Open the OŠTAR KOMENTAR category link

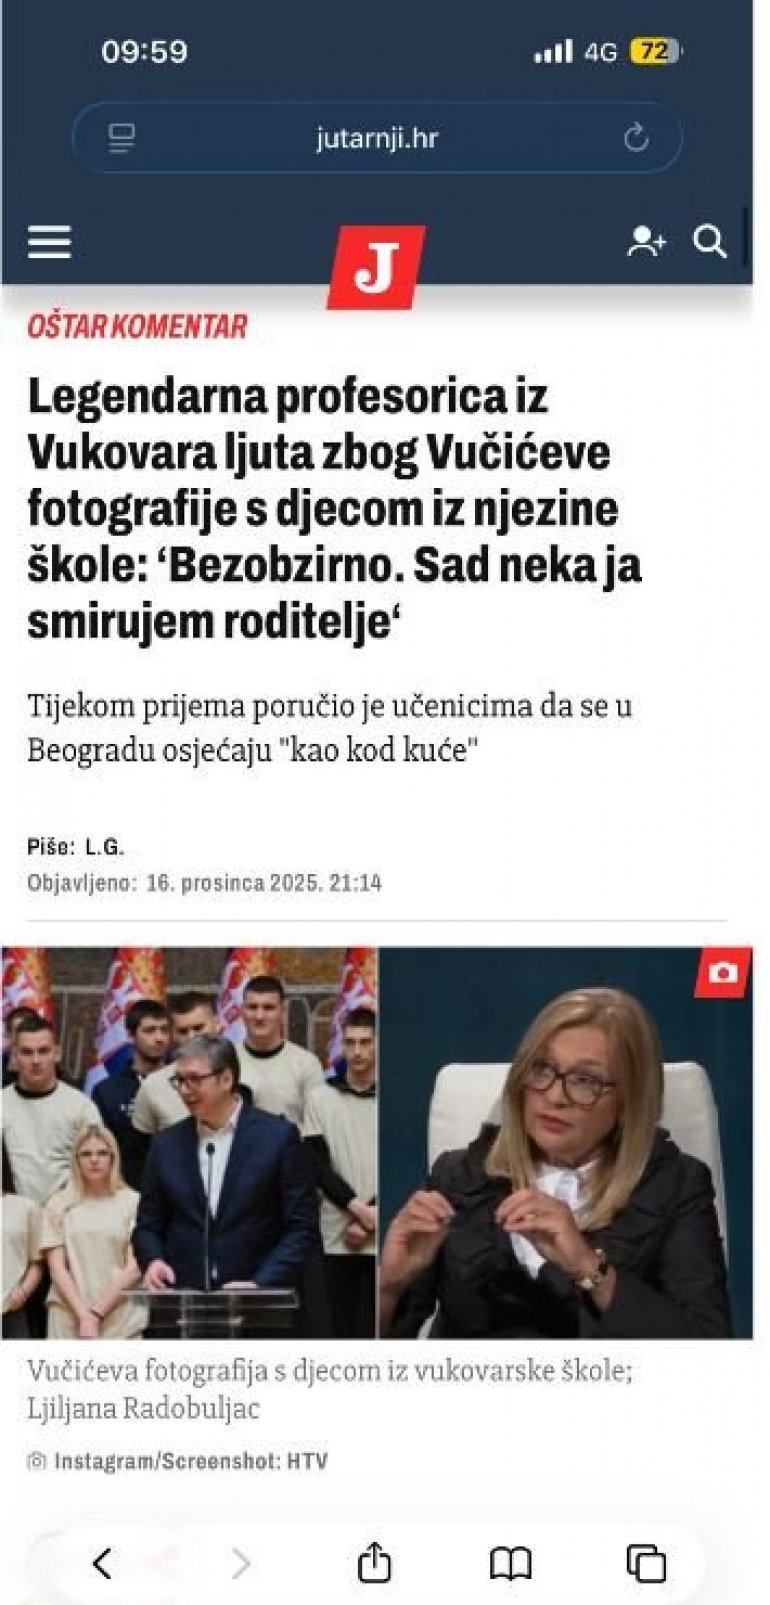(x=137, y=326)
